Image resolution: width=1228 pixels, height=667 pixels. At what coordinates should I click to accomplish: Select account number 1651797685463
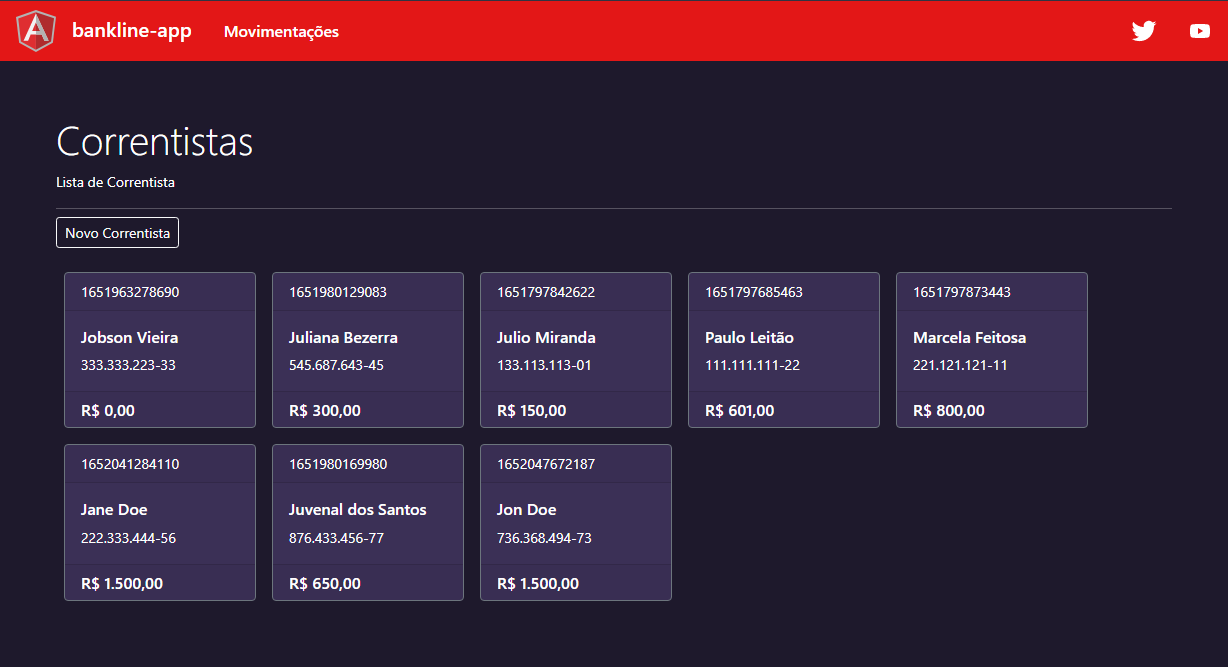[754, 292]
